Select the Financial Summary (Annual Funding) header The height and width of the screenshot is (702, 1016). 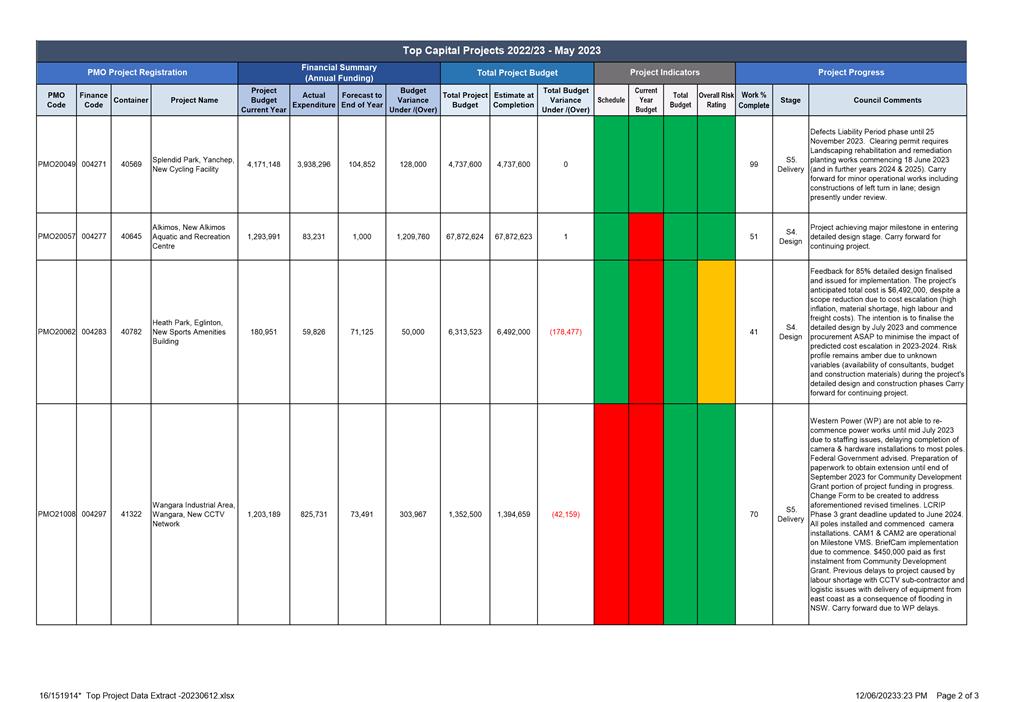click(x=339, y=73)
